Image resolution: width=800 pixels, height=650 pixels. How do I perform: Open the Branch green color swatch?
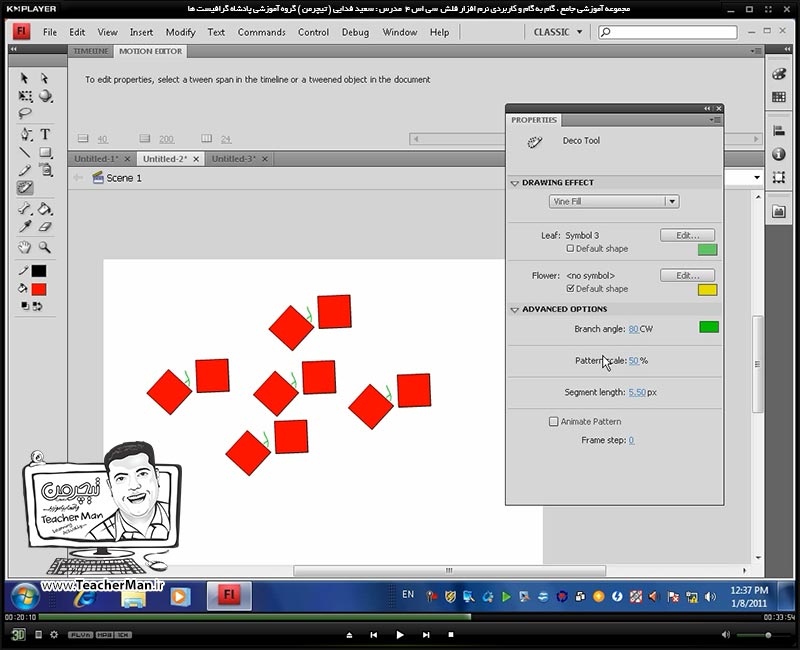tap(709, 327)
